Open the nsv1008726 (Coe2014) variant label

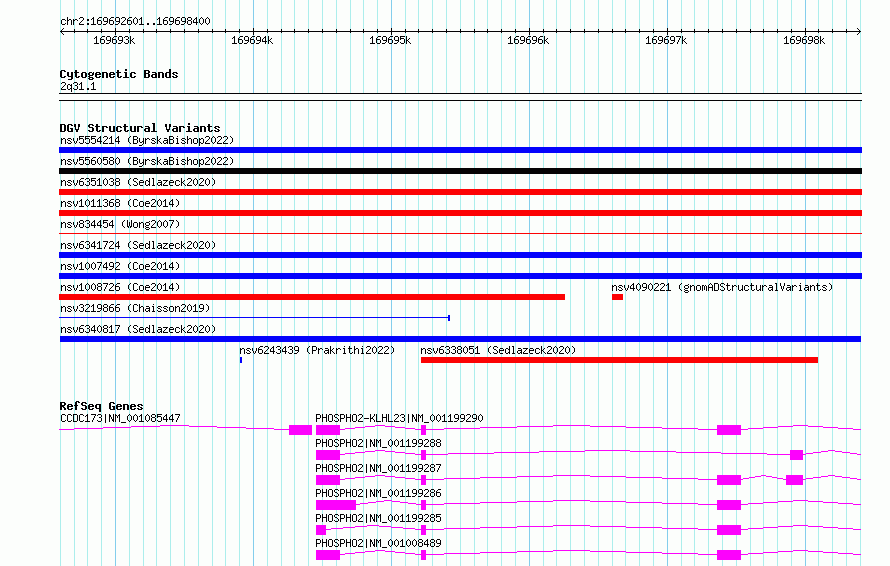tap(120, 287)
